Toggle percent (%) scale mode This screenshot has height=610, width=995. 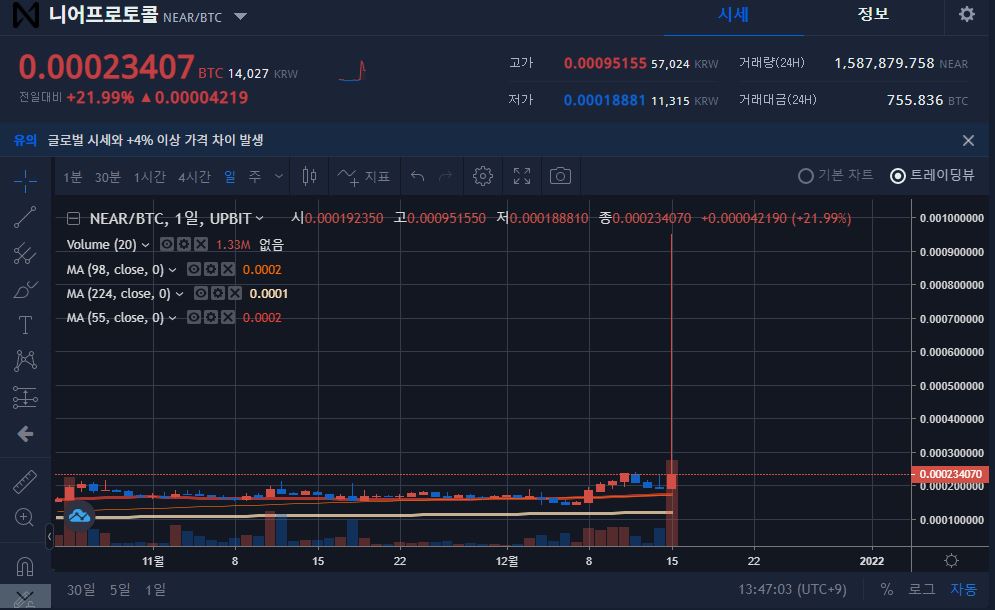886,590
